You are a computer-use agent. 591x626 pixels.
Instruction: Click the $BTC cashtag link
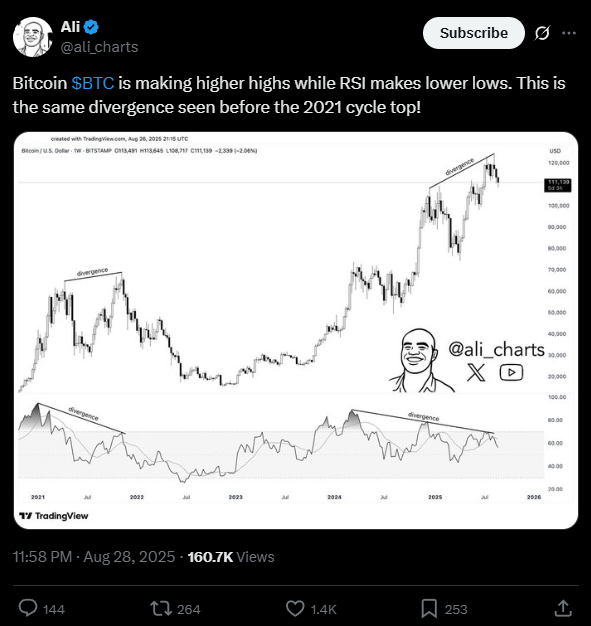93,83
